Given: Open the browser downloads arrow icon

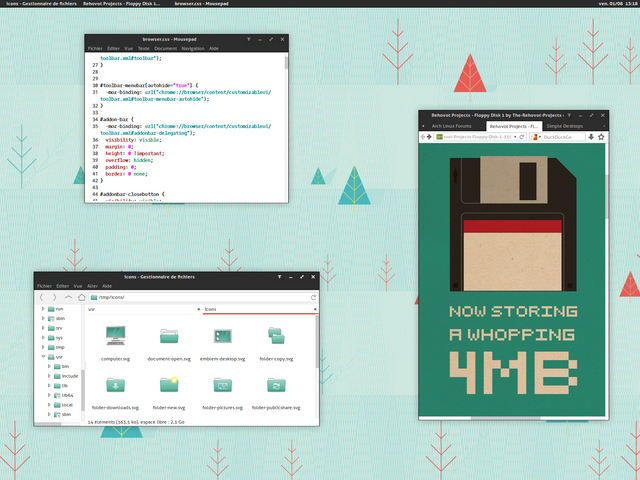Looking at the screenshot, I should (591, 137).
